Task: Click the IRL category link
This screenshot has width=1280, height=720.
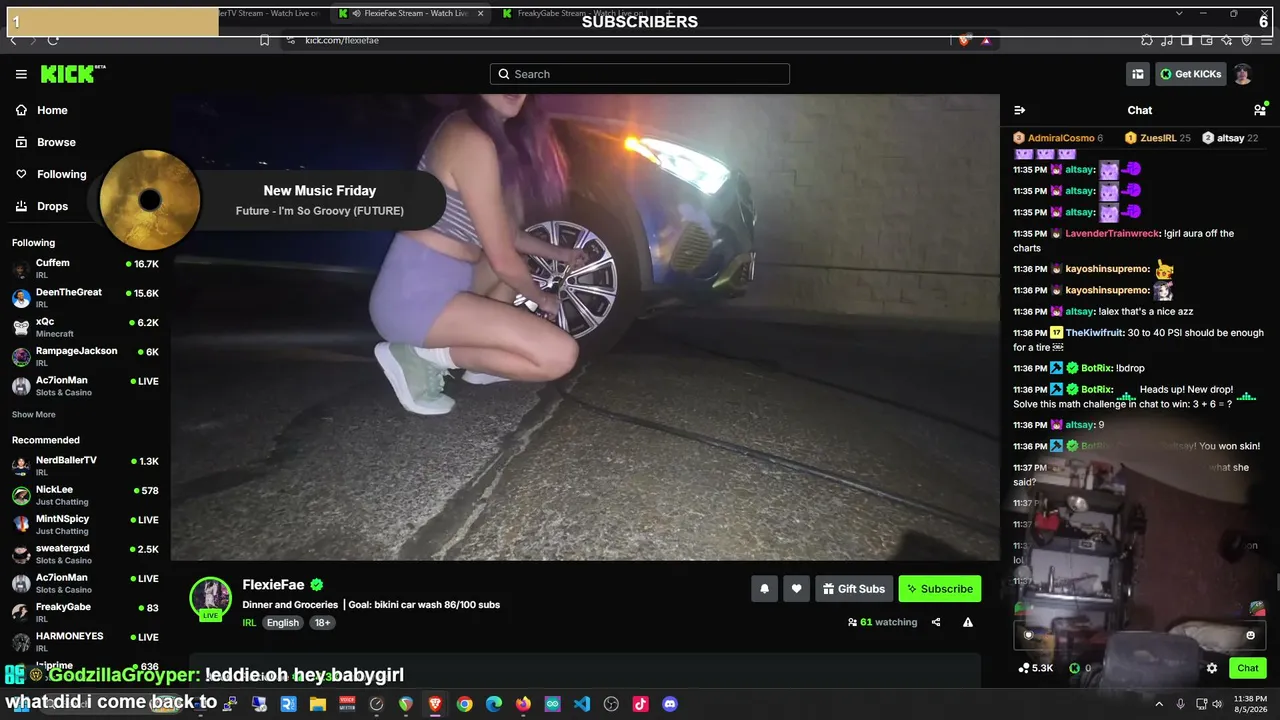Action: point(249,622)
